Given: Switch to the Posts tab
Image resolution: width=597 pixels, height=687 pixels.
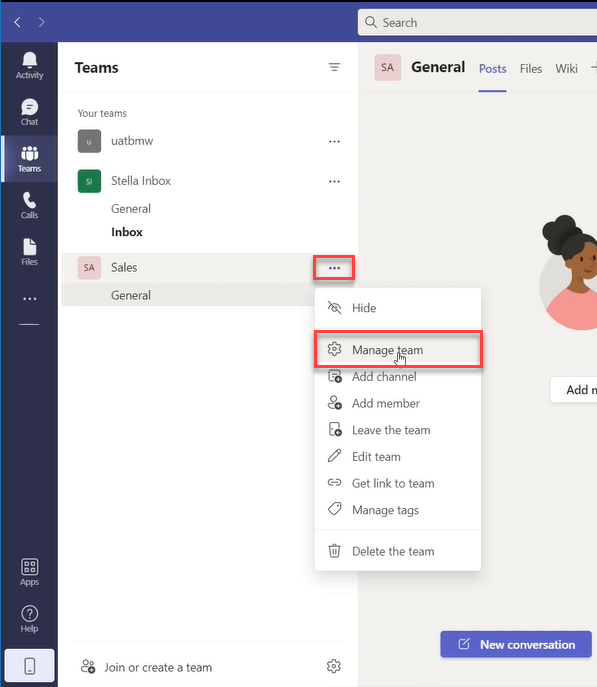Looking at the screenshot, I should tap(492, 69).
